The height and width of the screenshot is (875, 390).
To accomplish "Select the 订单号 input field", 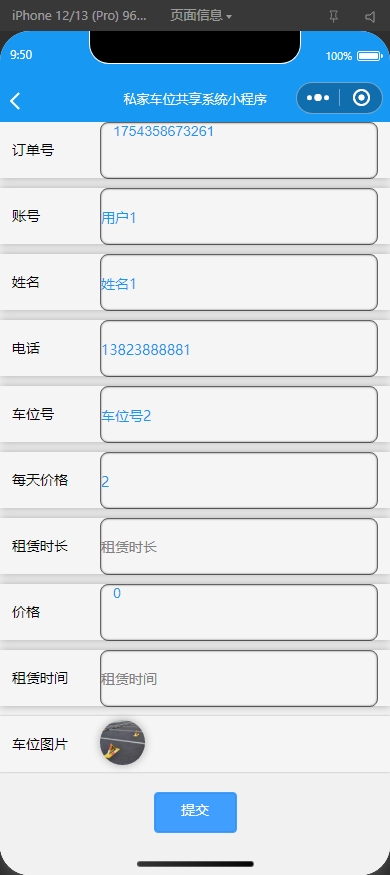I will [x=239, y=150].
